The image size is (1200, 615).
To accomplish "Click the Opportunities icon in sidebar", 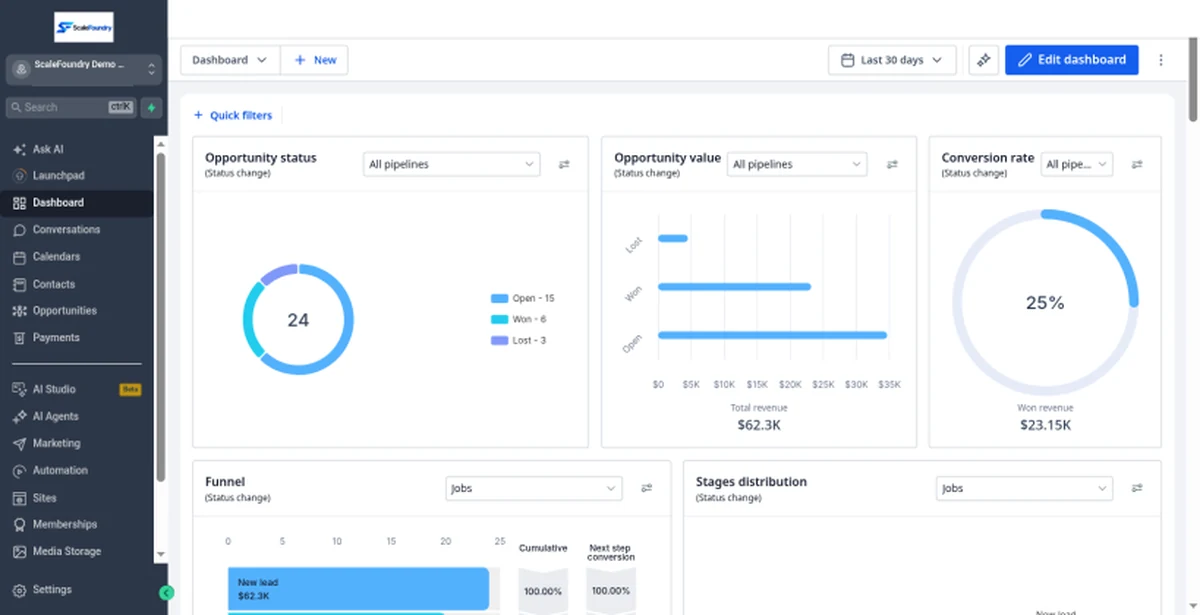I will click(x=20, y=311).
